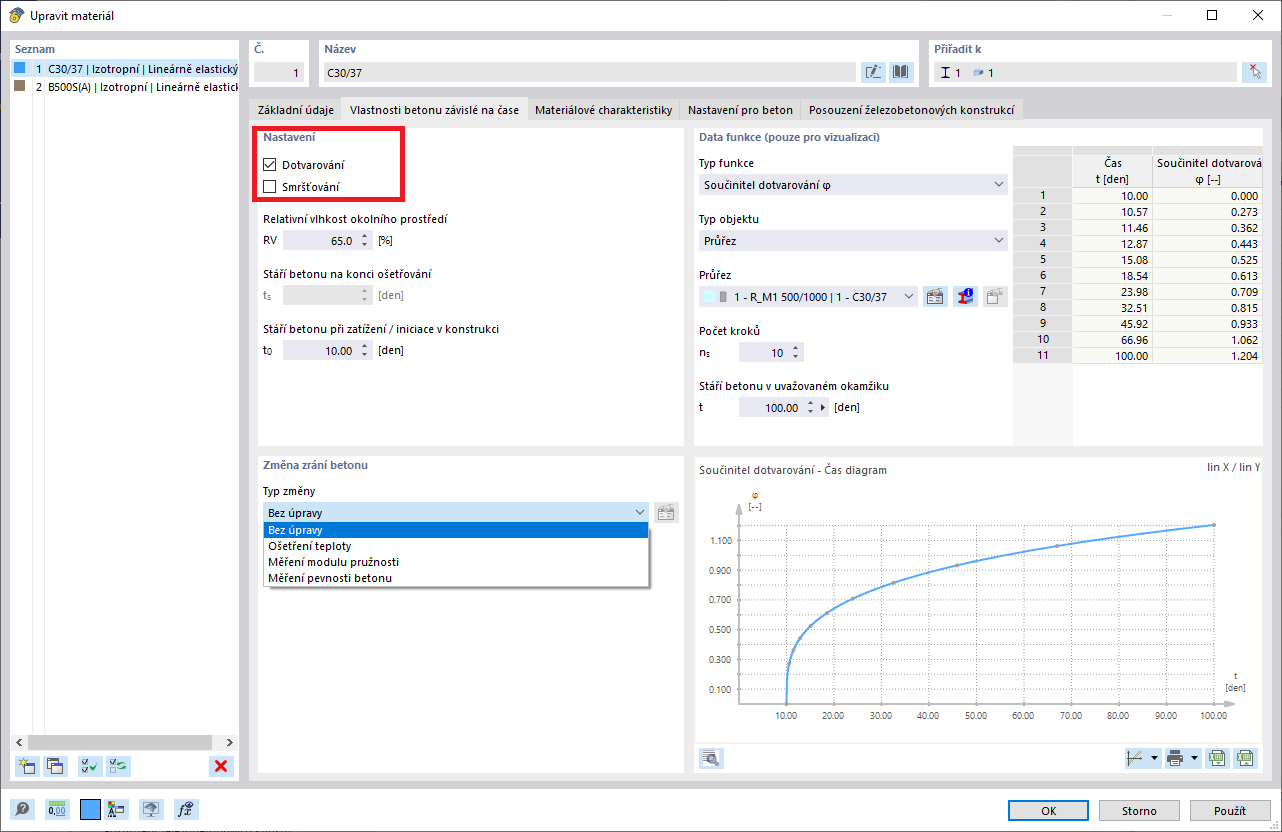Click the edit cross-section icon beside Průřez
The width and height of the screenshot is (1282, 832).
(x=935, y=296)
